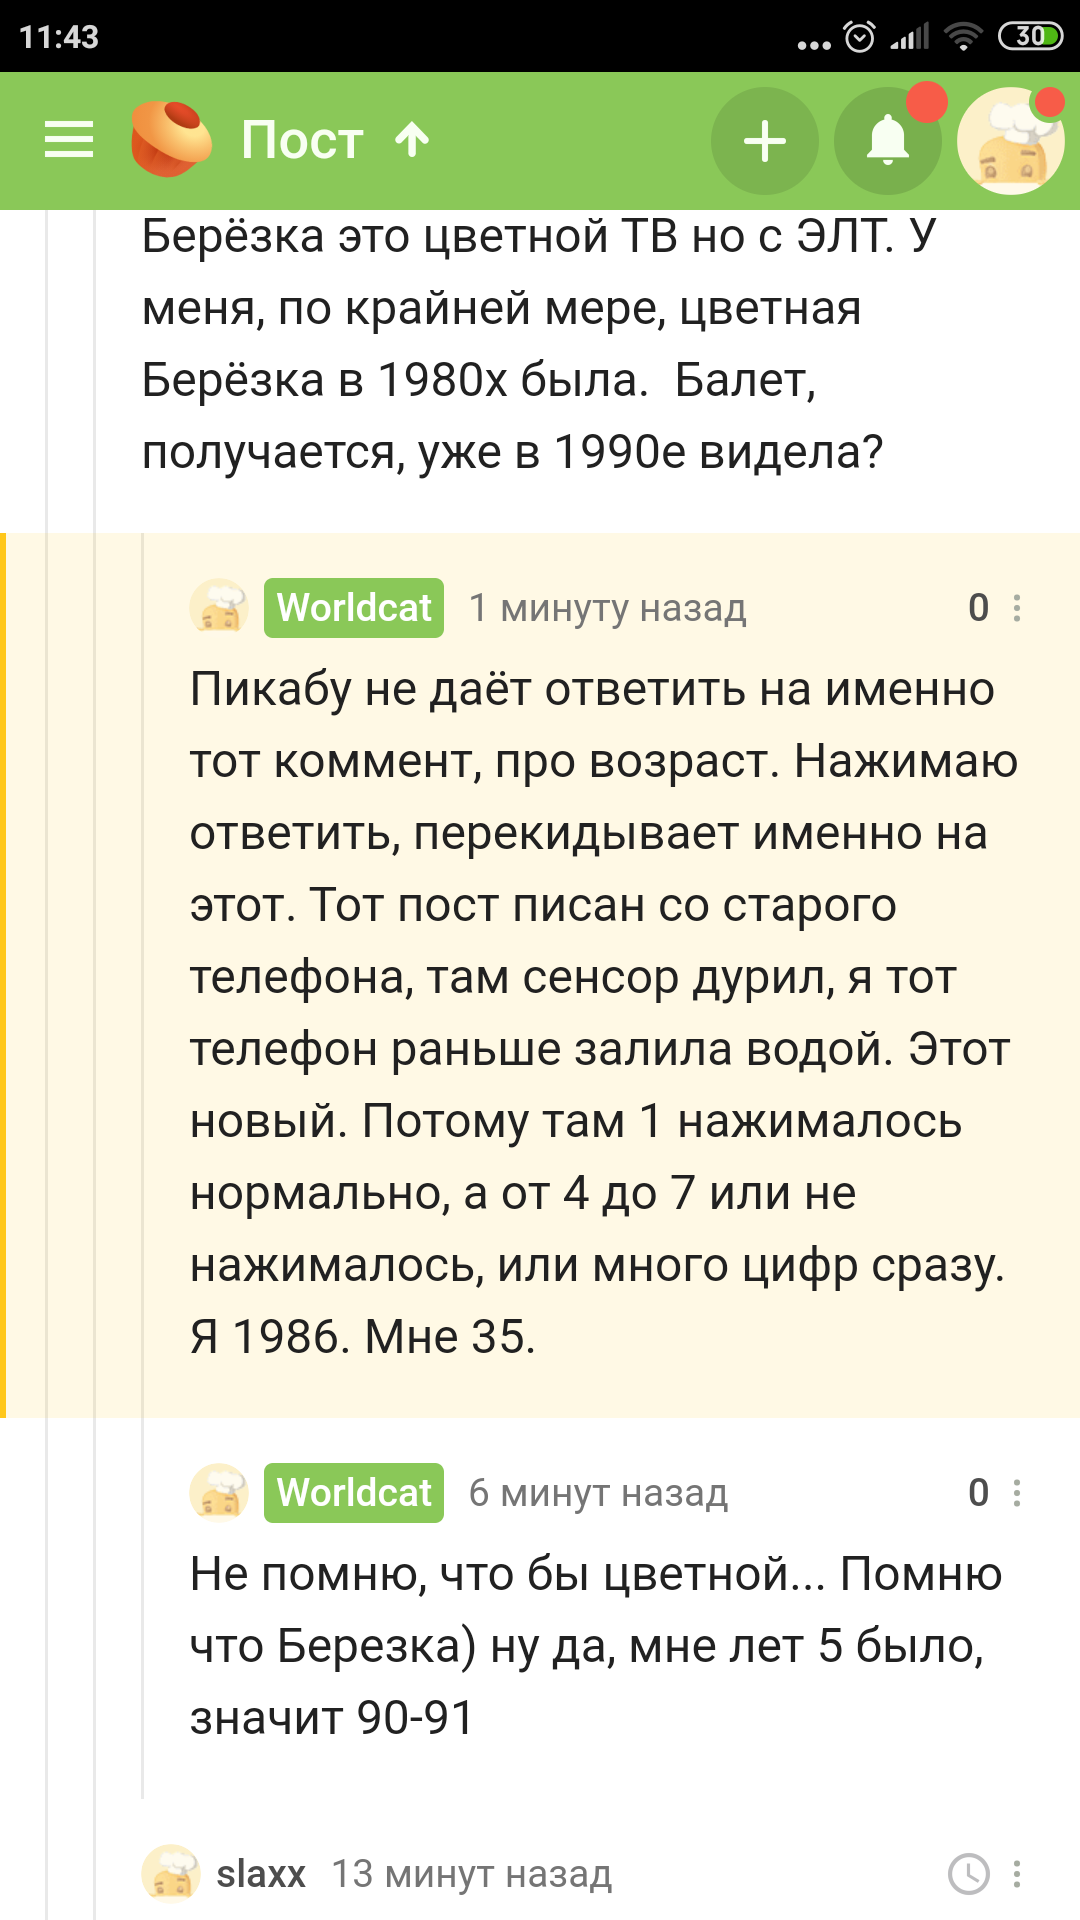Open notifications bell
The image size is (1080, 1920).
pyautogui.click(x=887, y=140)
